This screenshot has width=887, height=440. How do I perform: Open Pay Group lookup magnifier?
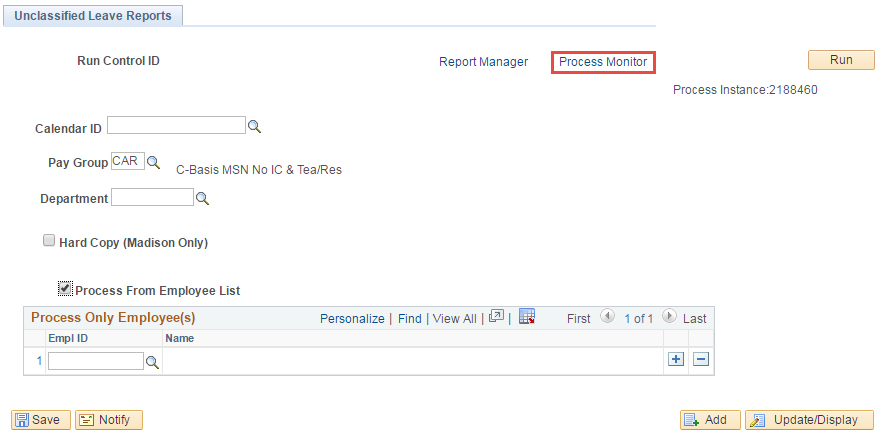[x=153, y=162]
